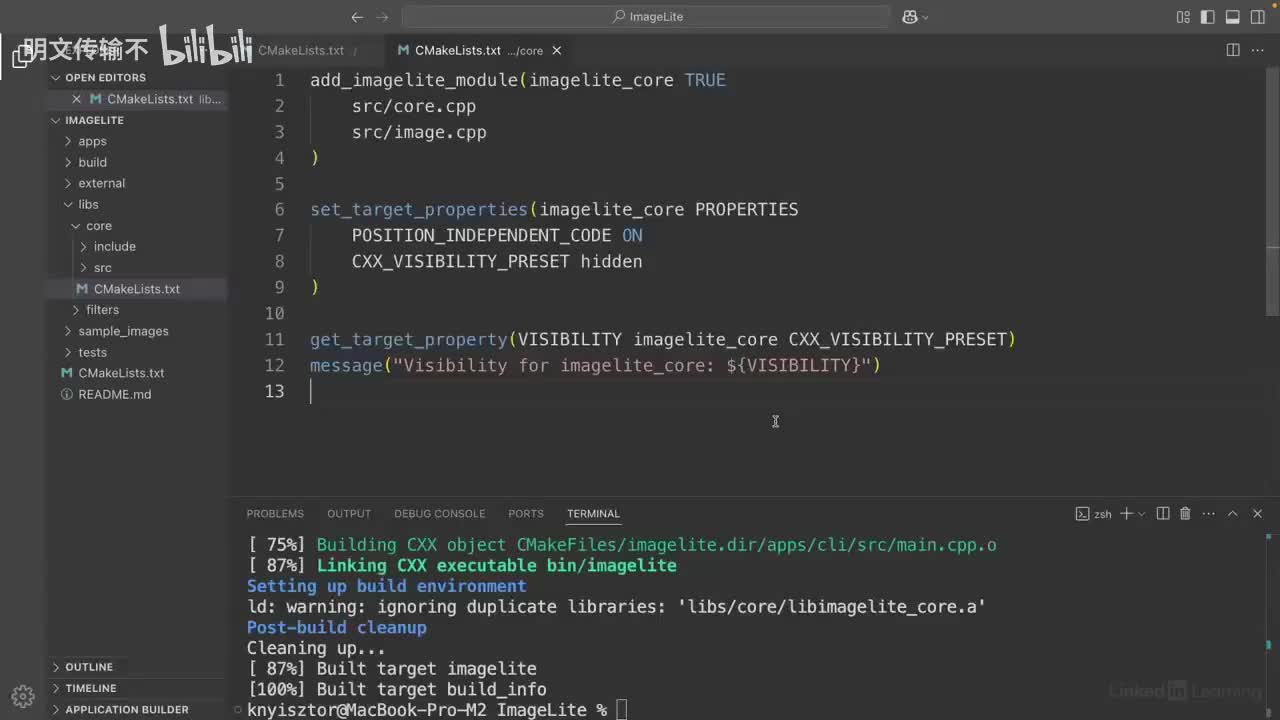Split the editor to the right
1280x720 pixels.
[1233, 50]
